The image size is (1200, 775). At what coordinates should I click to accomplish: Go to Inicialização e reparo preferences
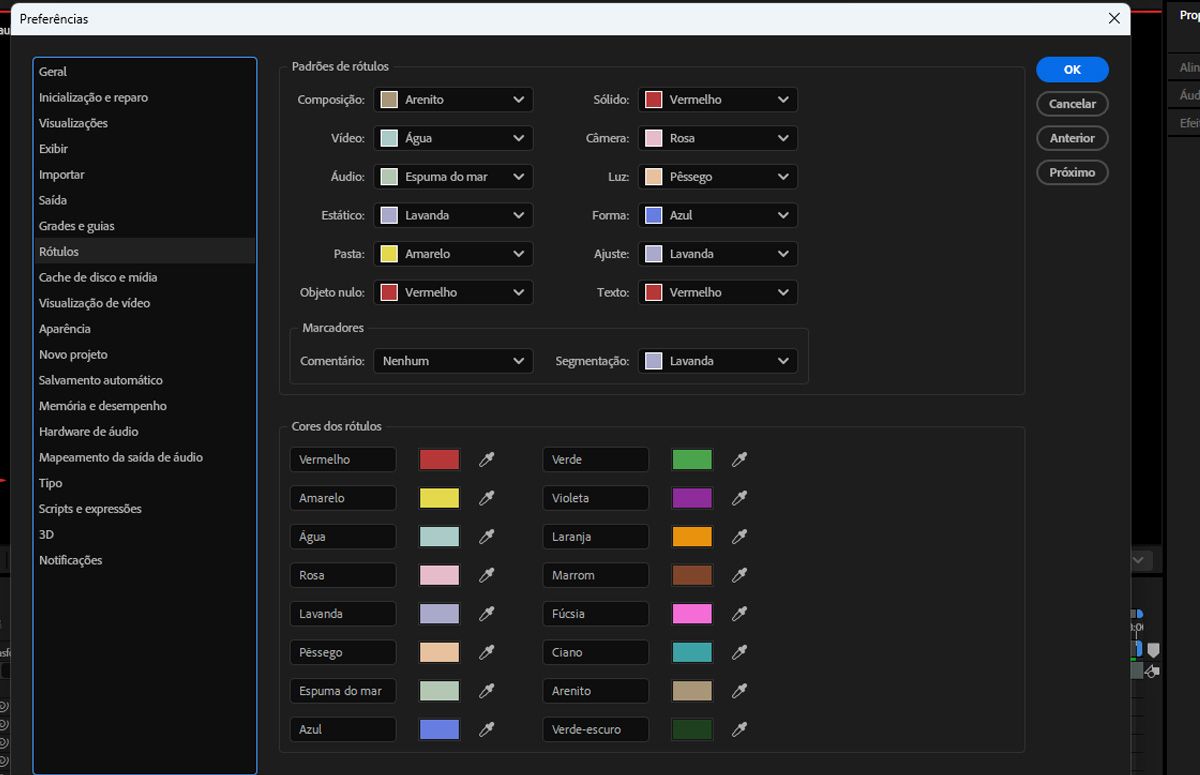tap(145, 97)
